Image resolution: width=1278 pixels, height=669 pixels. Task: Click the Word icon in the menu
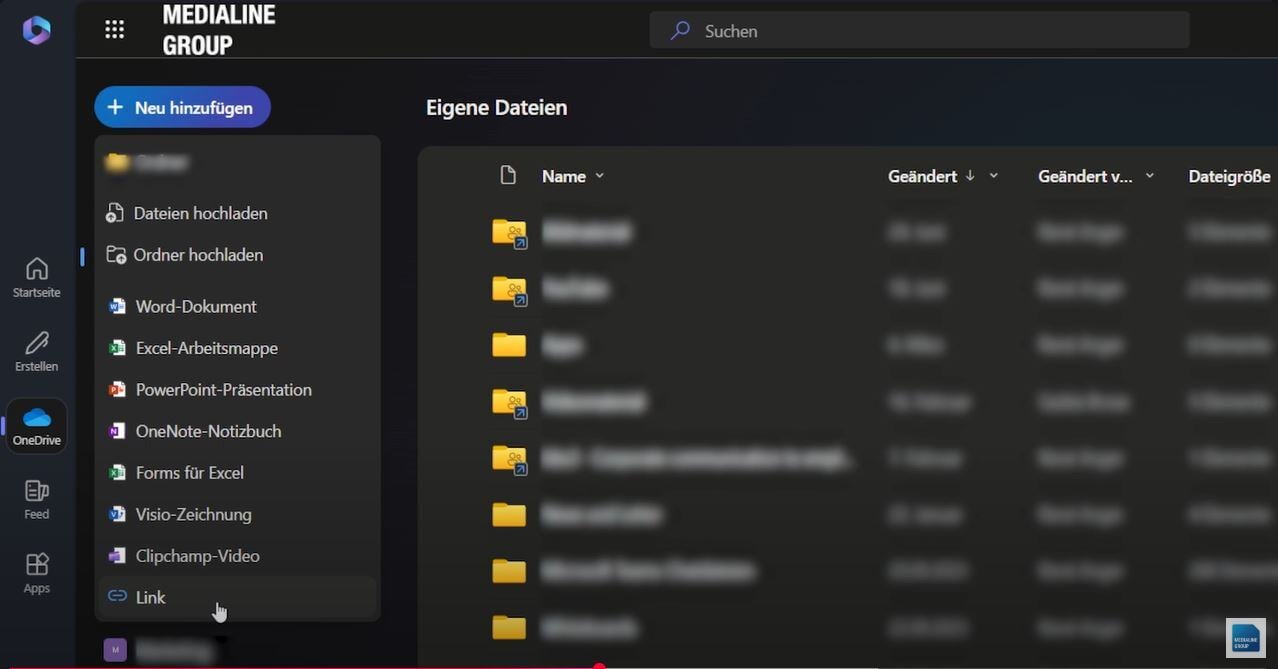[117, 306]
